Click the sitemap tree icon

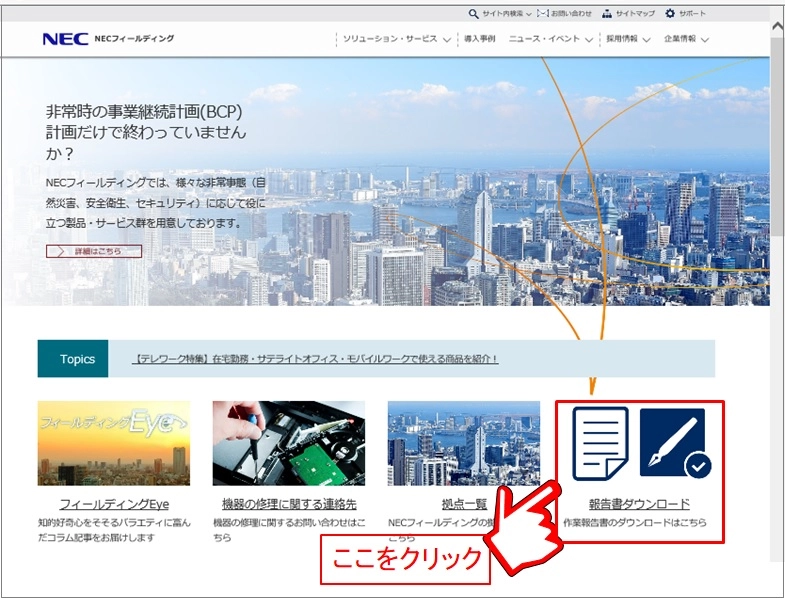pyautogui.click(x=607, y=14)
